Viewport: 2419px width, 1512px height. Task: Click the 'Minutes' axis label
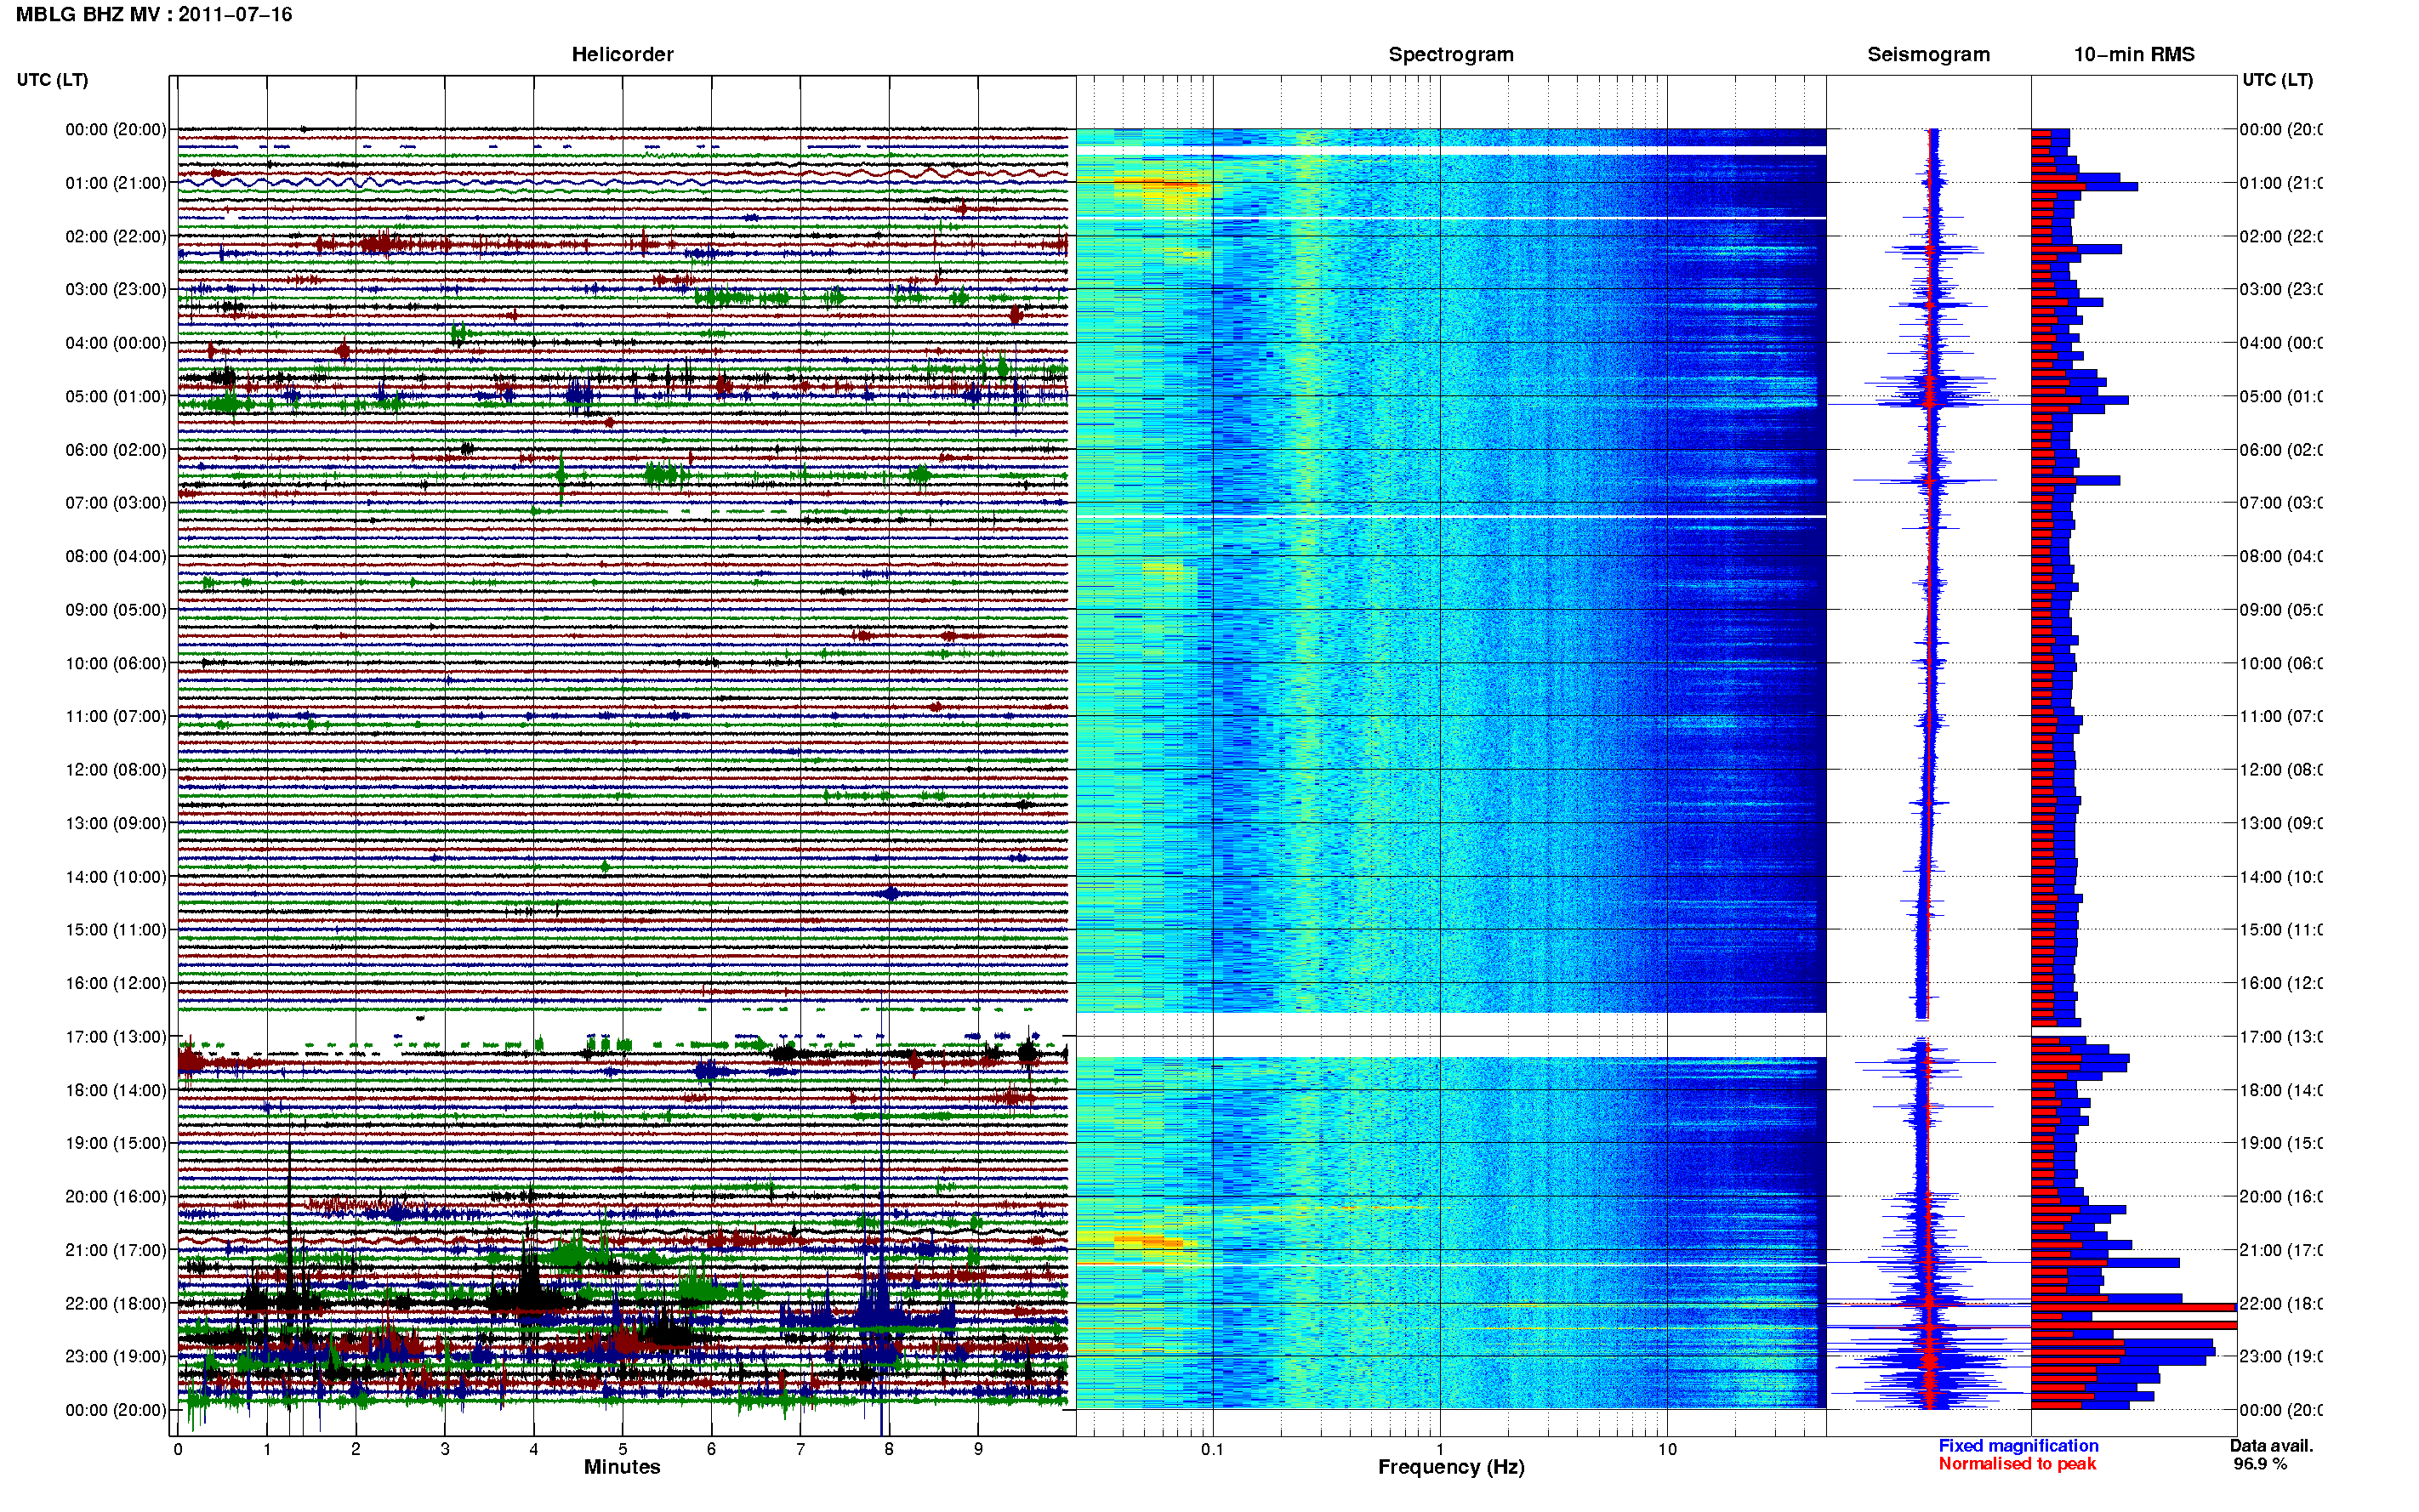(622, 1466)
